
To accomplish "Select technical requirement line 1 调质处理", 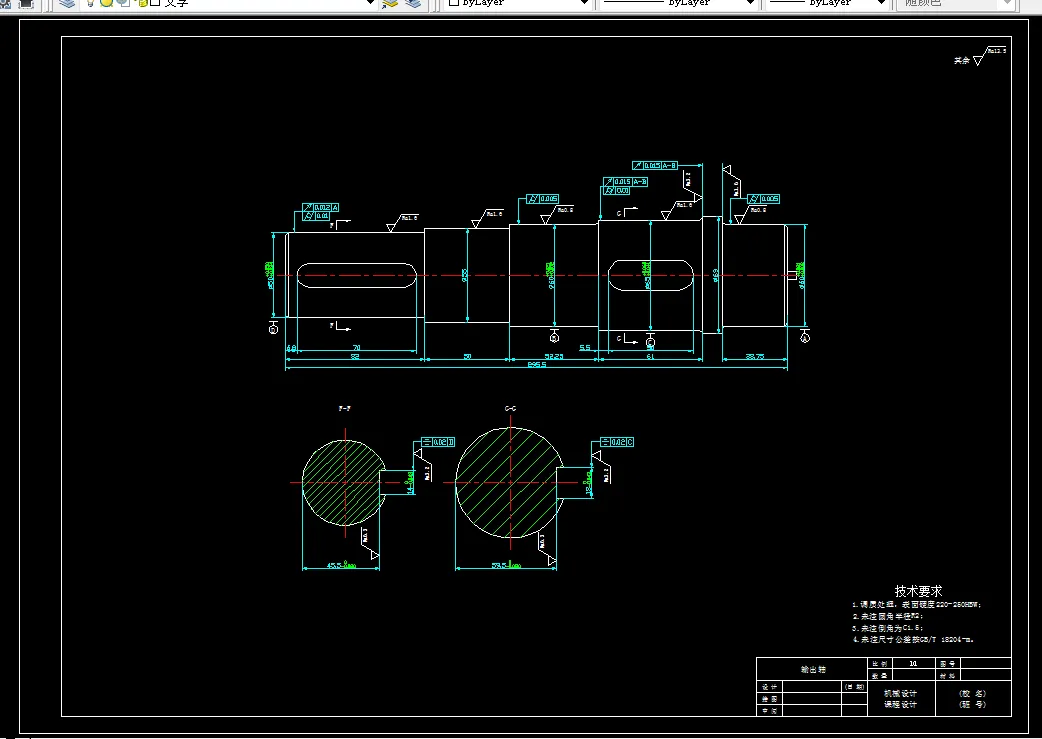I will (916, 605).
